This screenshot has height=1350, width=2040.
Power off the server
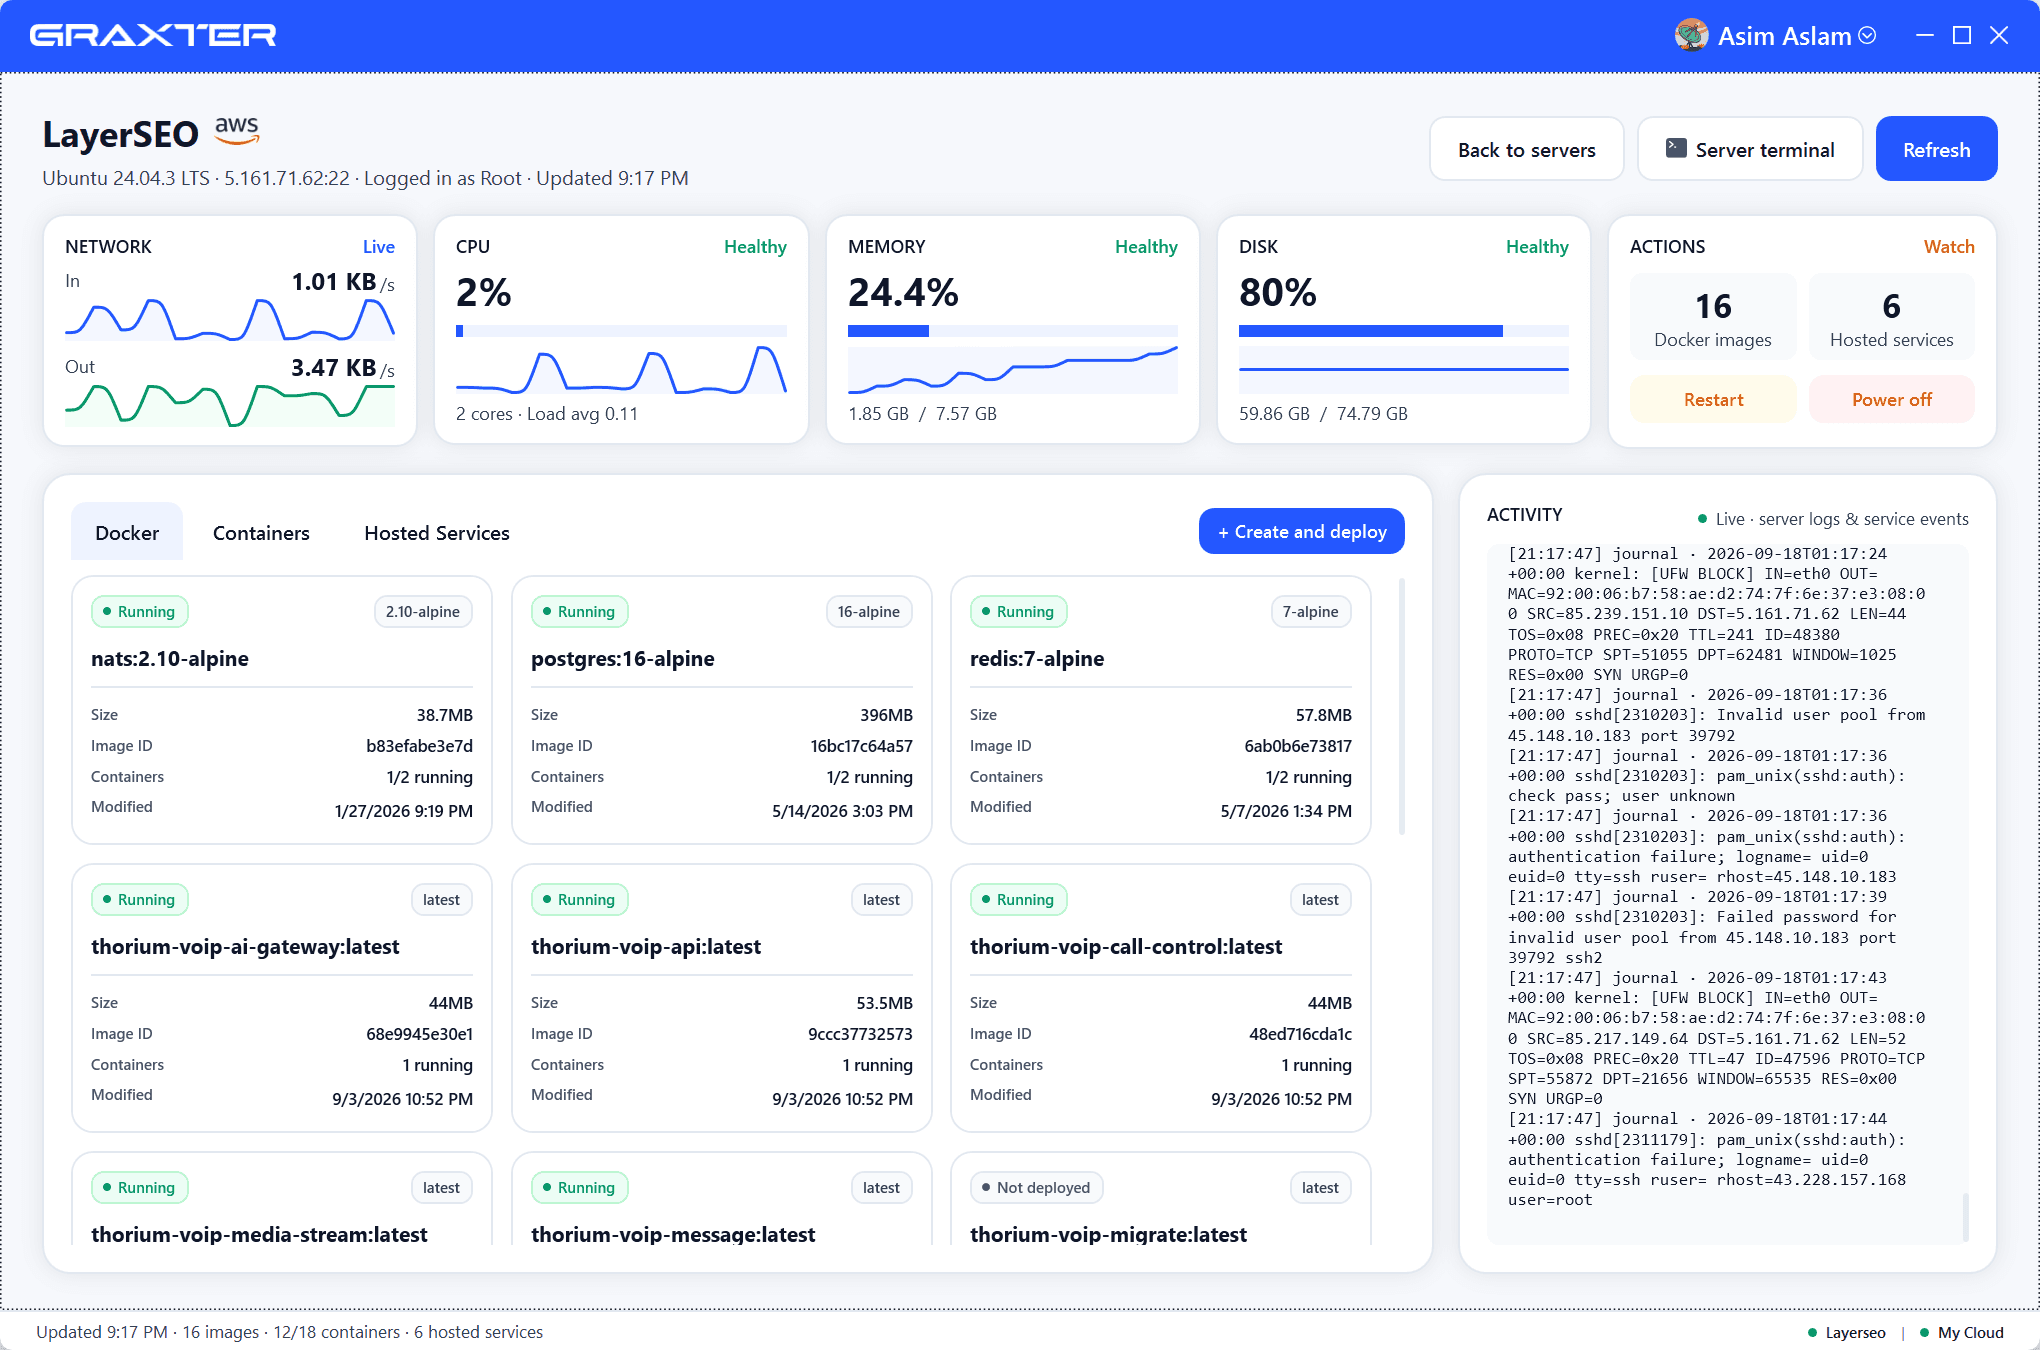click(1891, 399)
